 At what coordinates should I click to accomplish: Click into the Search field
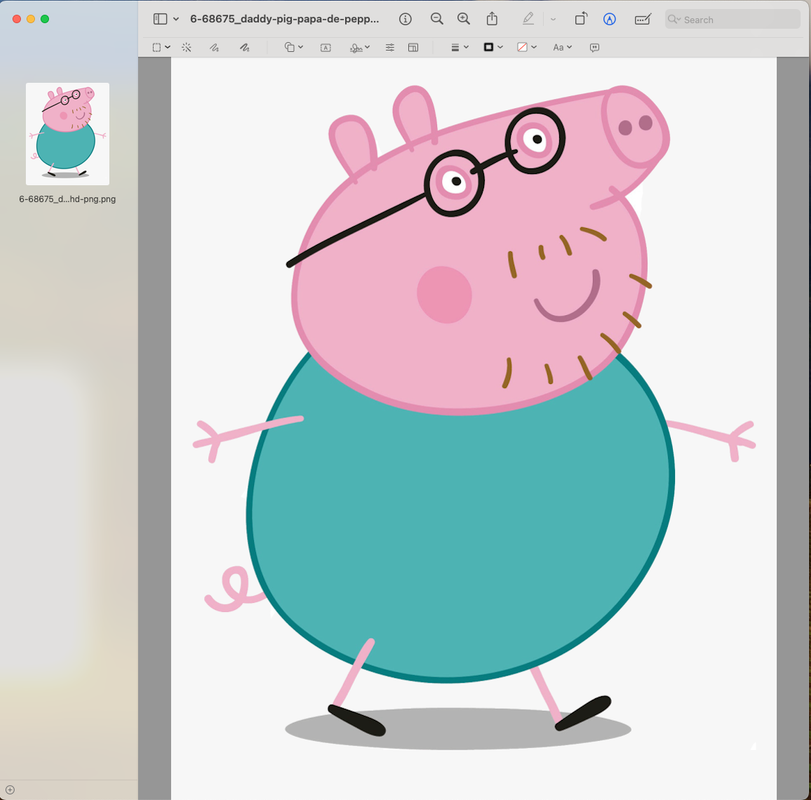(x=732, y=19)
